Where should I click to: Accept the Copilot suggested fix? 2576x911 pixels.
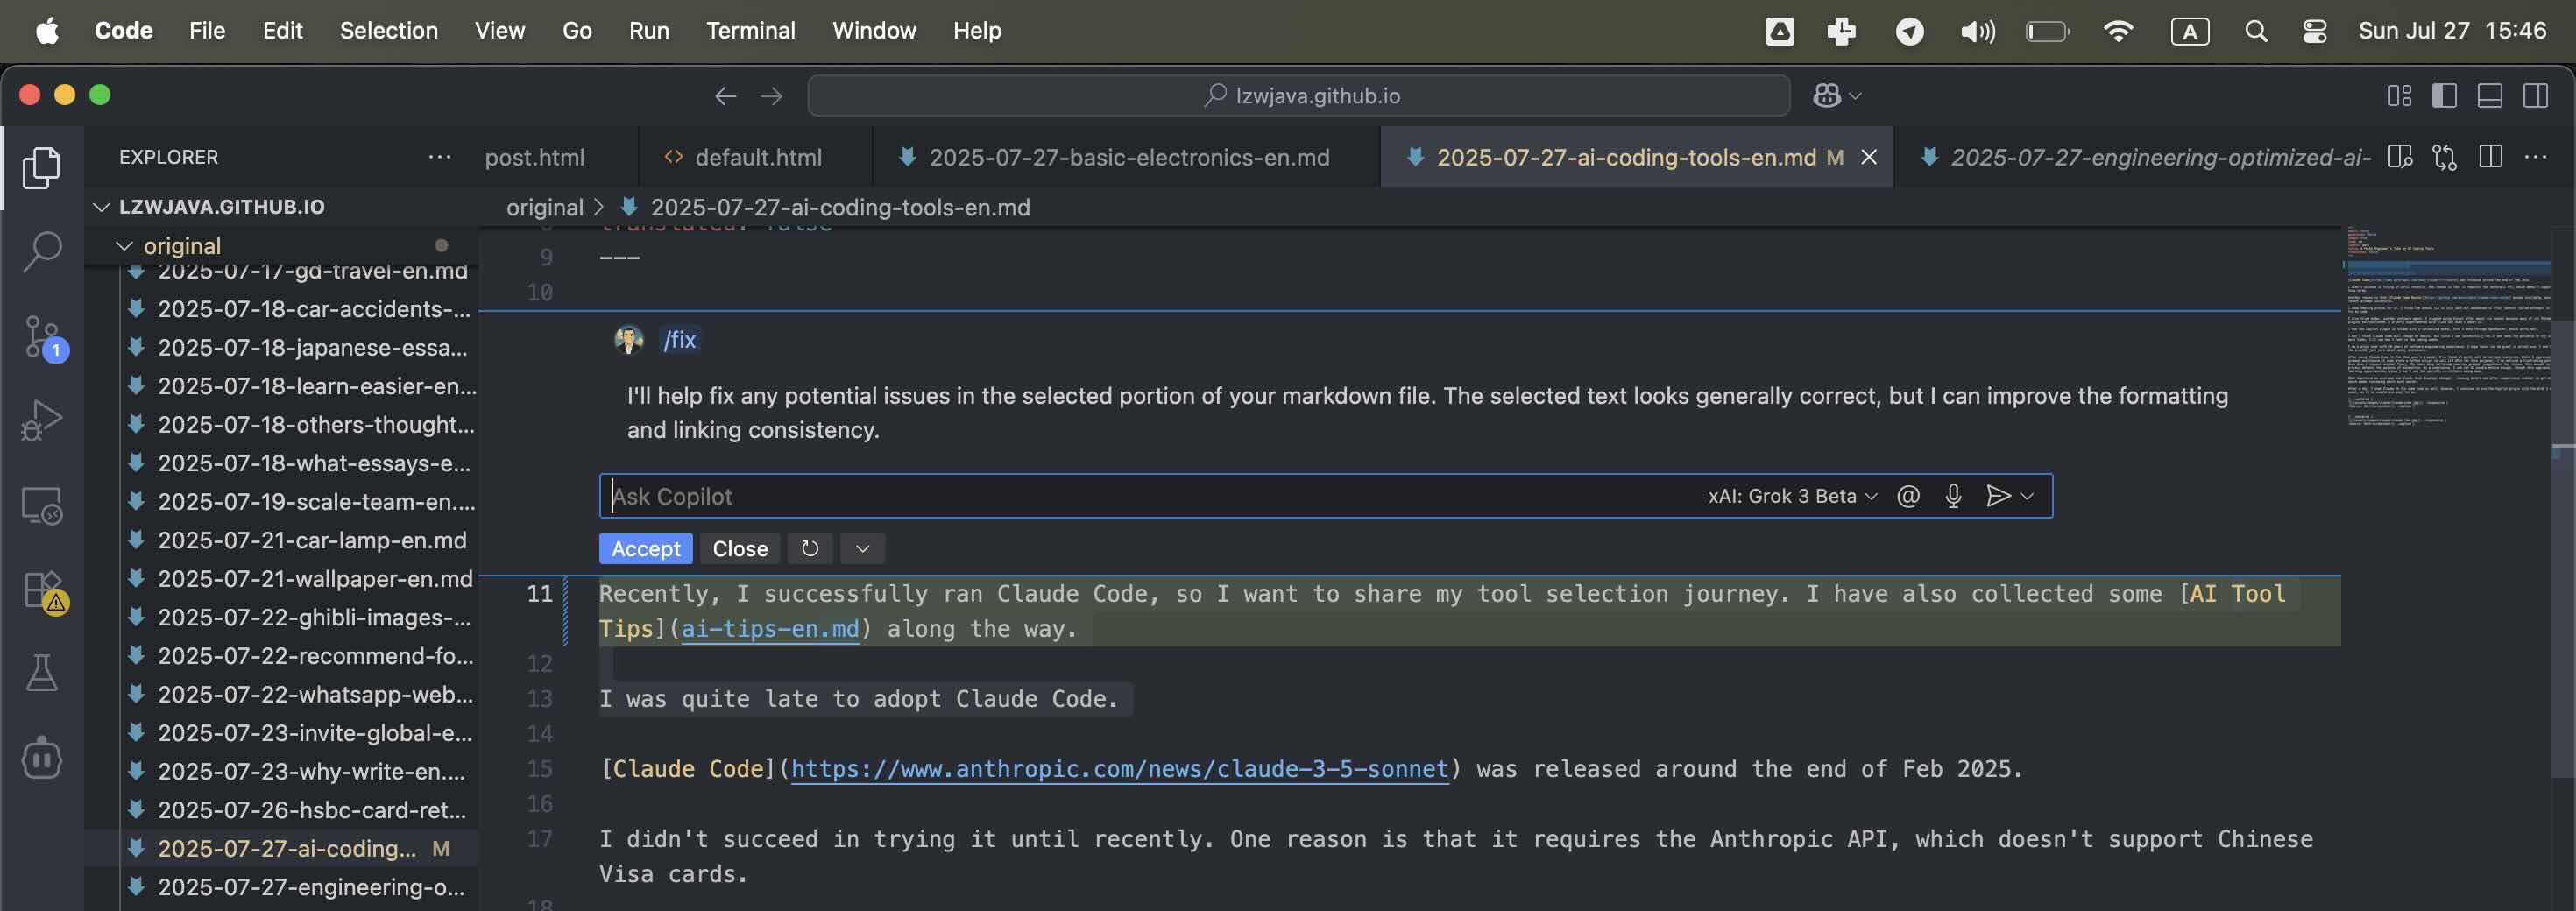tap(645, 548)
